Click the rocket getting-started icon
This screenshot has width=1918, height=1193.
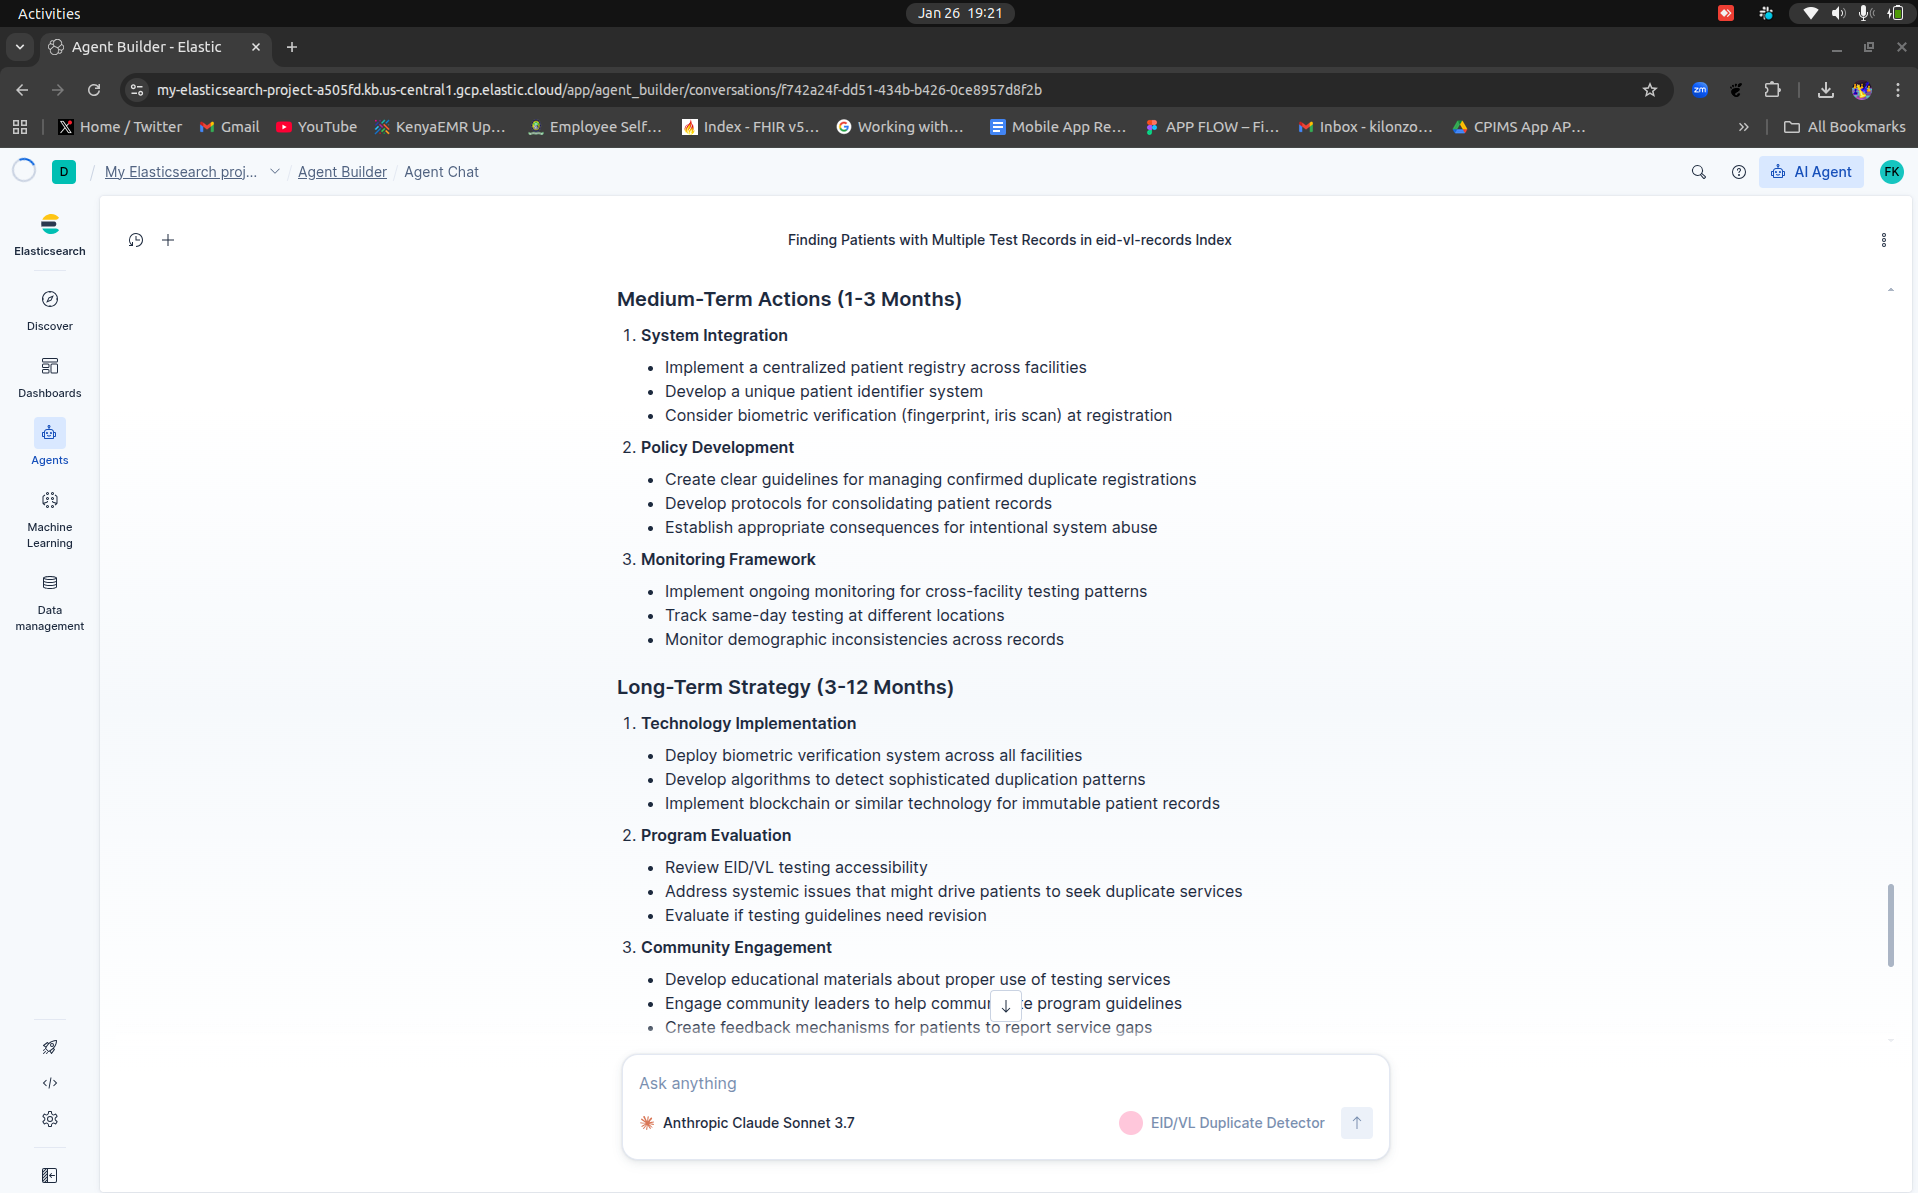click(x=50, y=1047)
